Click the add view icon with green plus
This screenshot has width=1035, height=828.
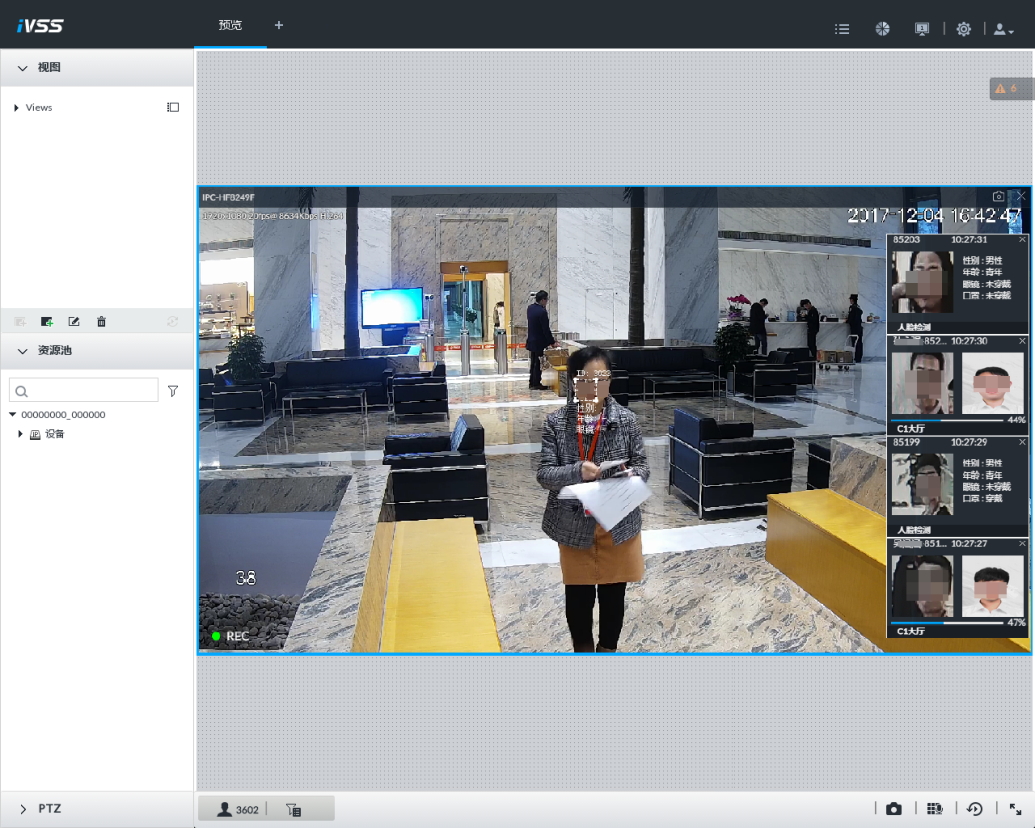coord(47,321)
